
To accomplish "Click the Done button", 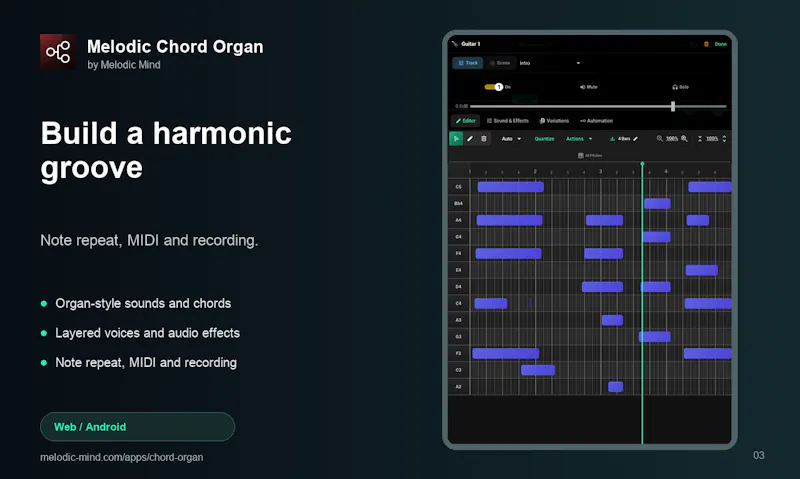I will pyautogui.click(x=720, y=44).
